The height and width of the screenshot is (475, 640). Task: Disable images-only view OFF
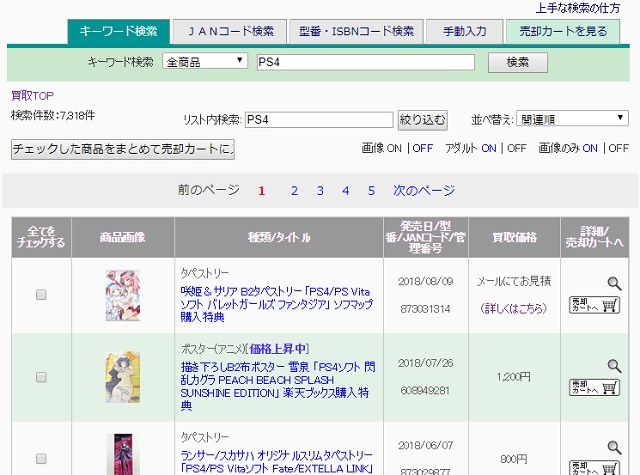(618, 148)
